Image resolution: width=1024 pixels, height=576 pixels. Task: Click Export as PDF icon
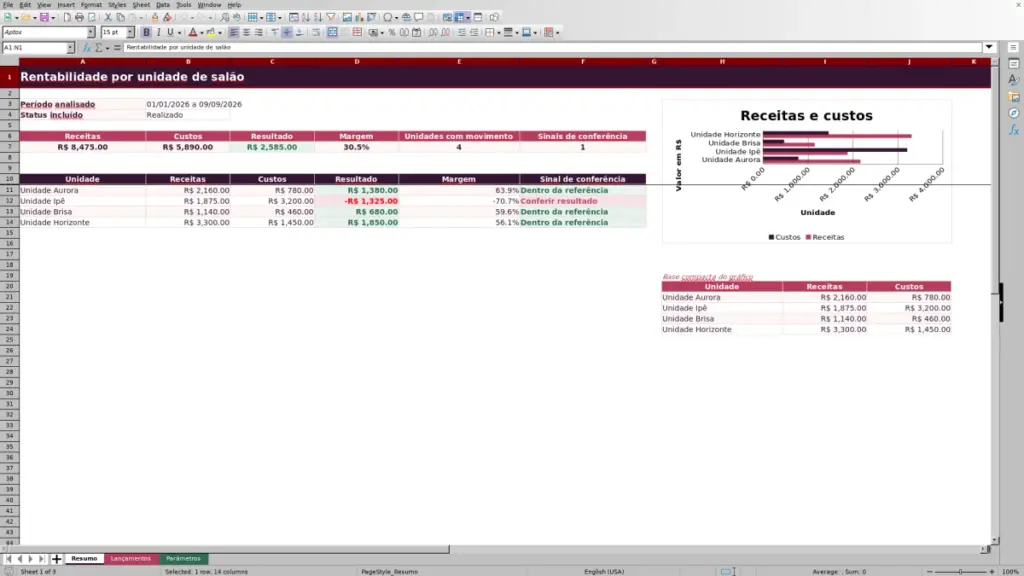[x=67, y=17]
